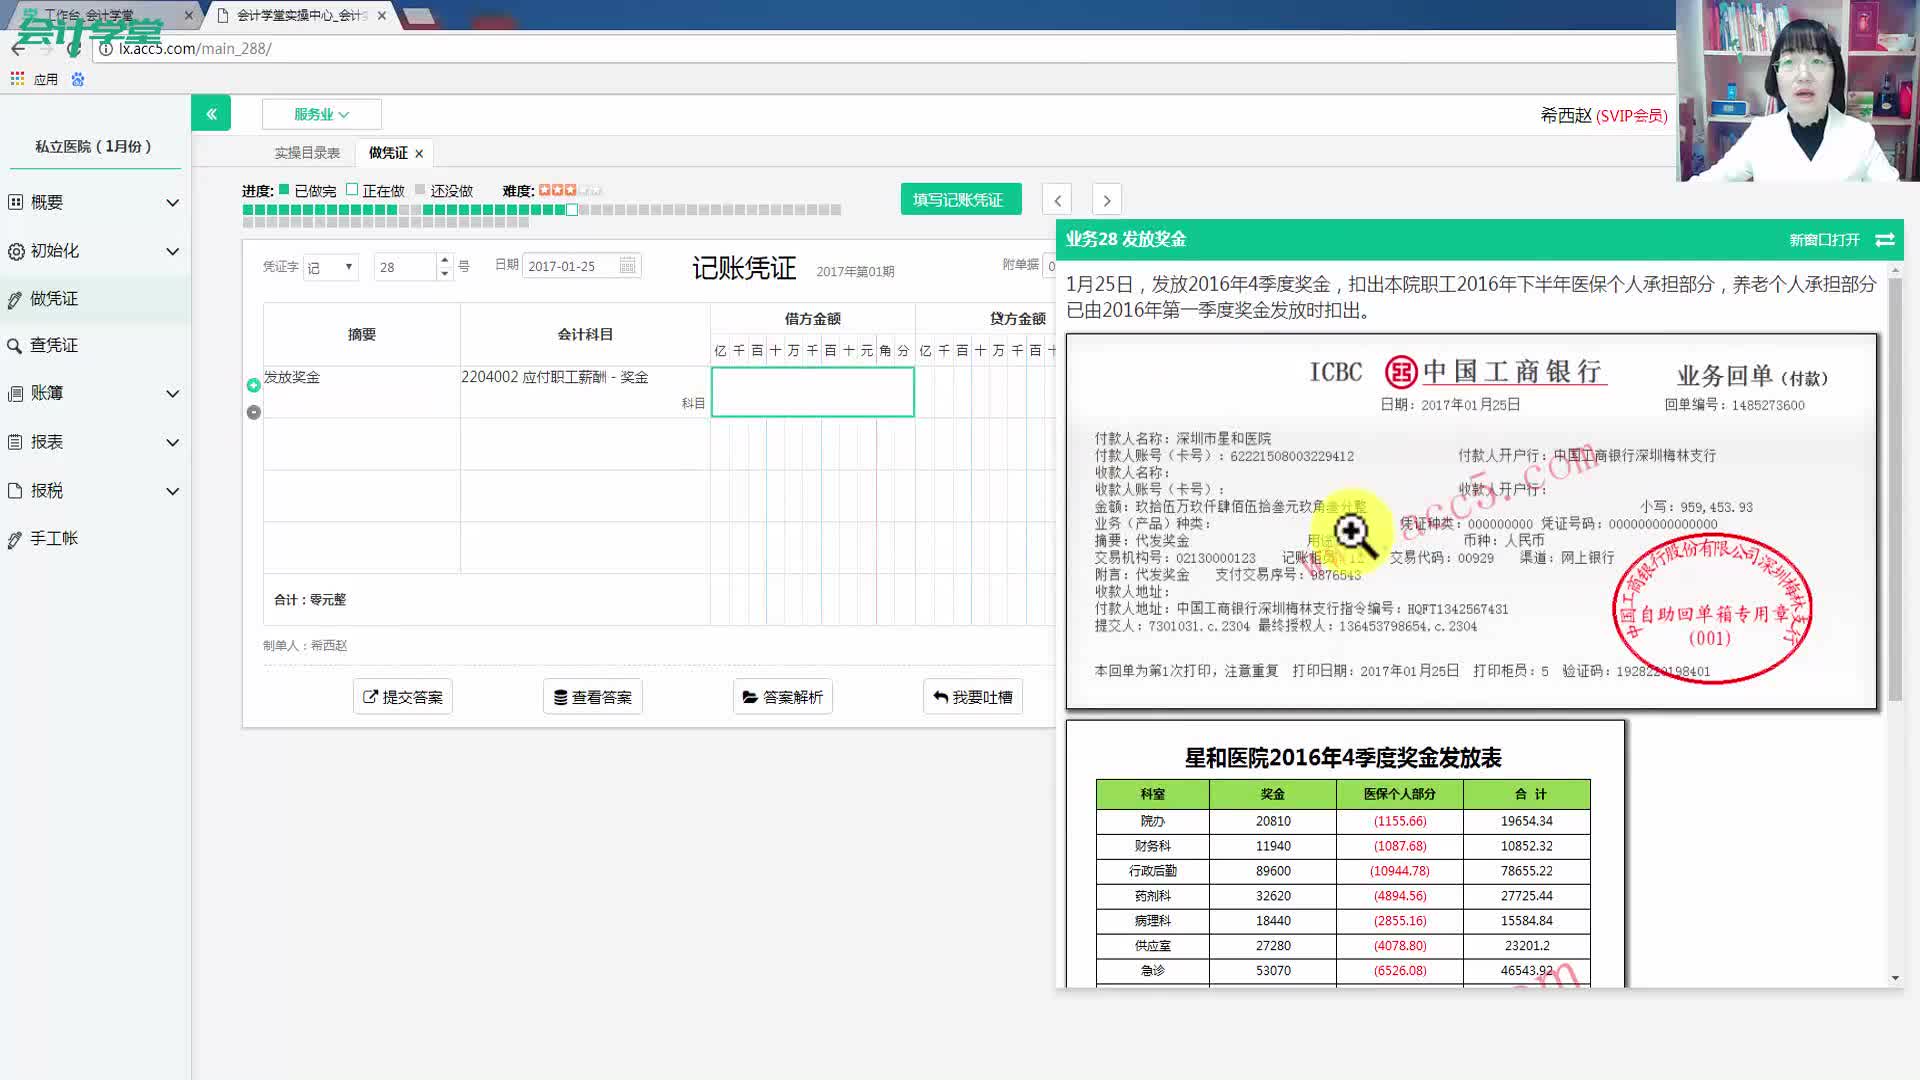Click 提交答案 button
Screen dimensions: 1920x1080
pos(403,697)
